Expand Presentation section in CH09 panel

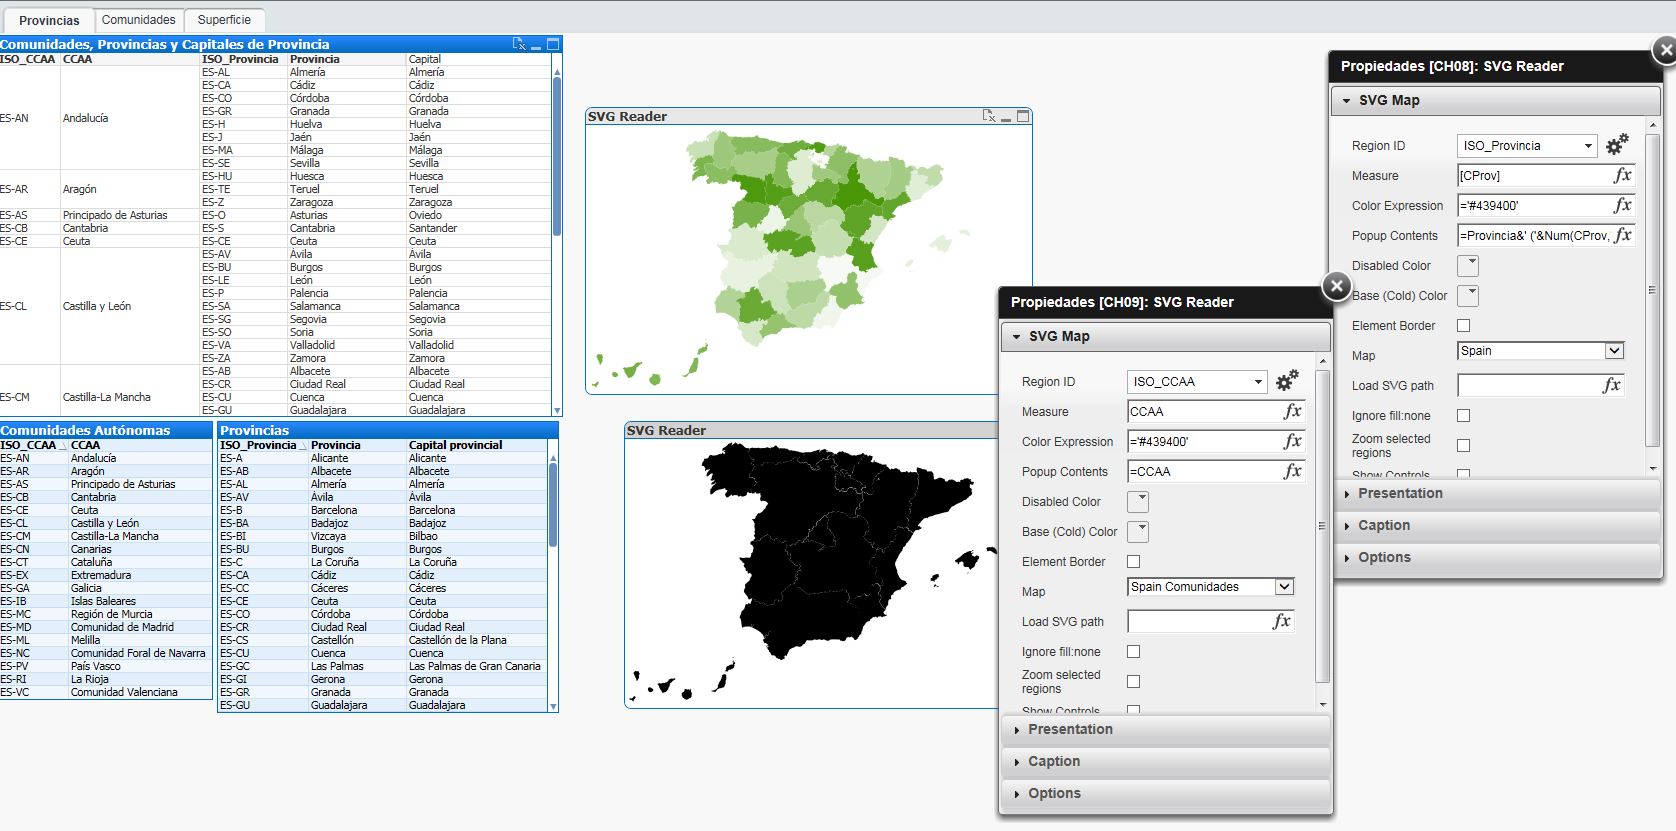coord(1166,729)
